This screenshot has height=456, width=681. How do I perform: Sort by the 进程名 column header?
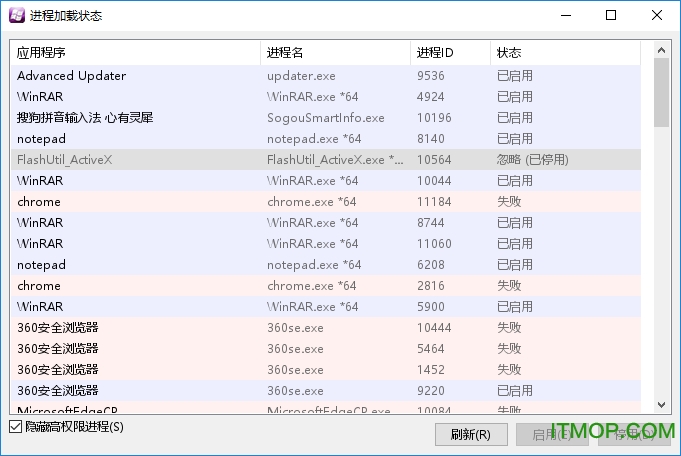pyautogui.click(x=335, y=53)
